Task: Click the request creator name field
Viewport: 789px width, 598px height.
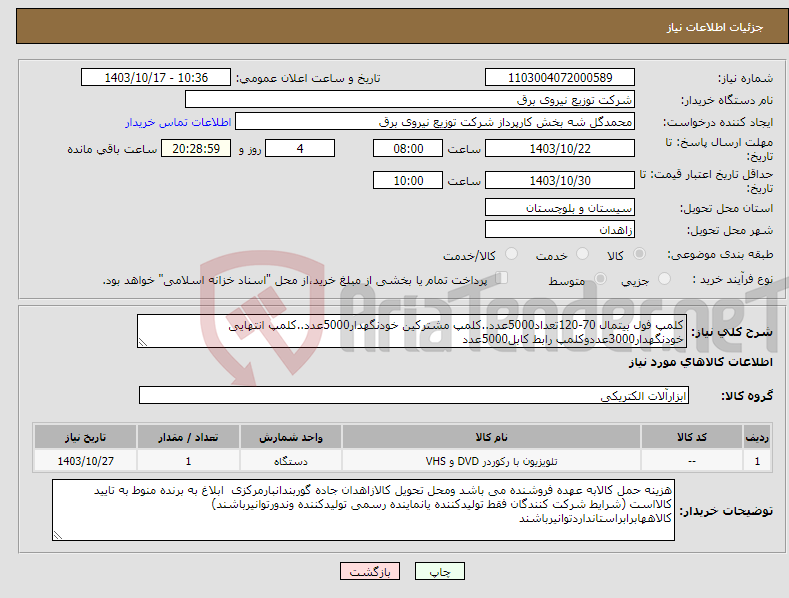Action: coord(435,121)
